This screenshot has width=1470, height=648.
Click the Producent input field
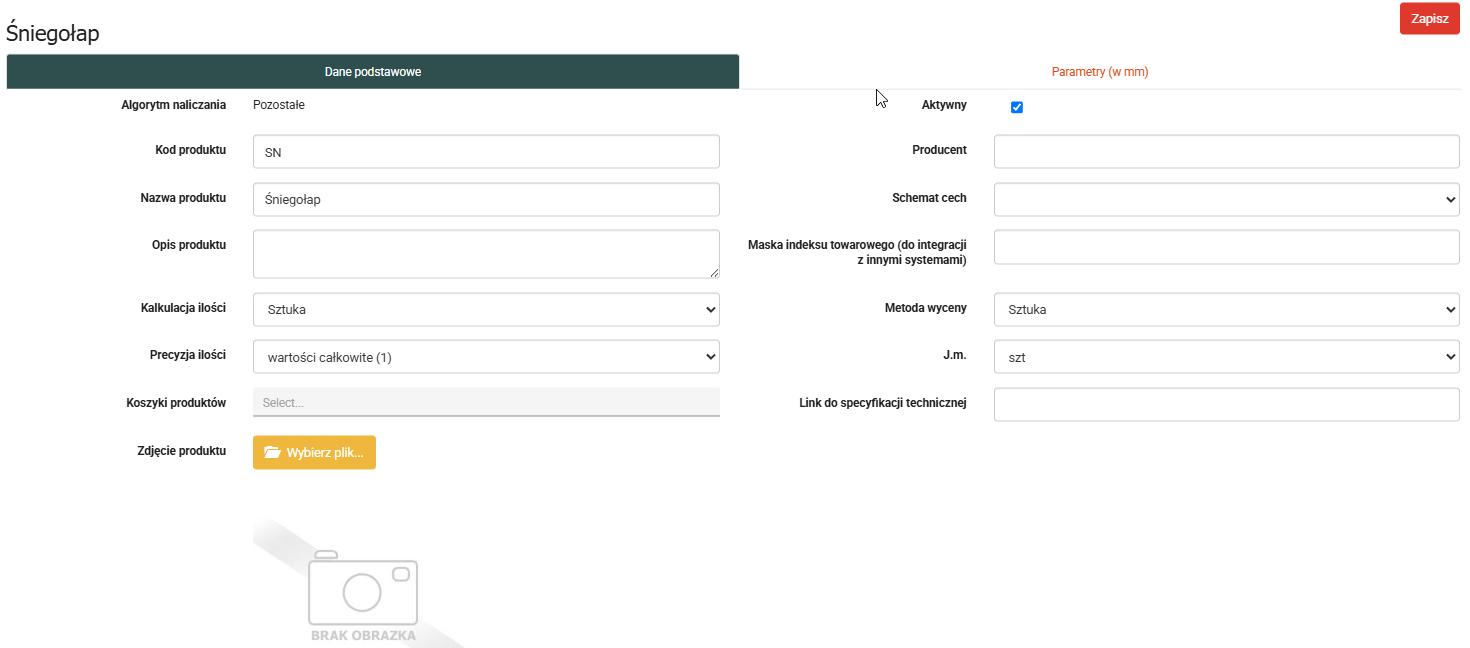pos(1226,152)
